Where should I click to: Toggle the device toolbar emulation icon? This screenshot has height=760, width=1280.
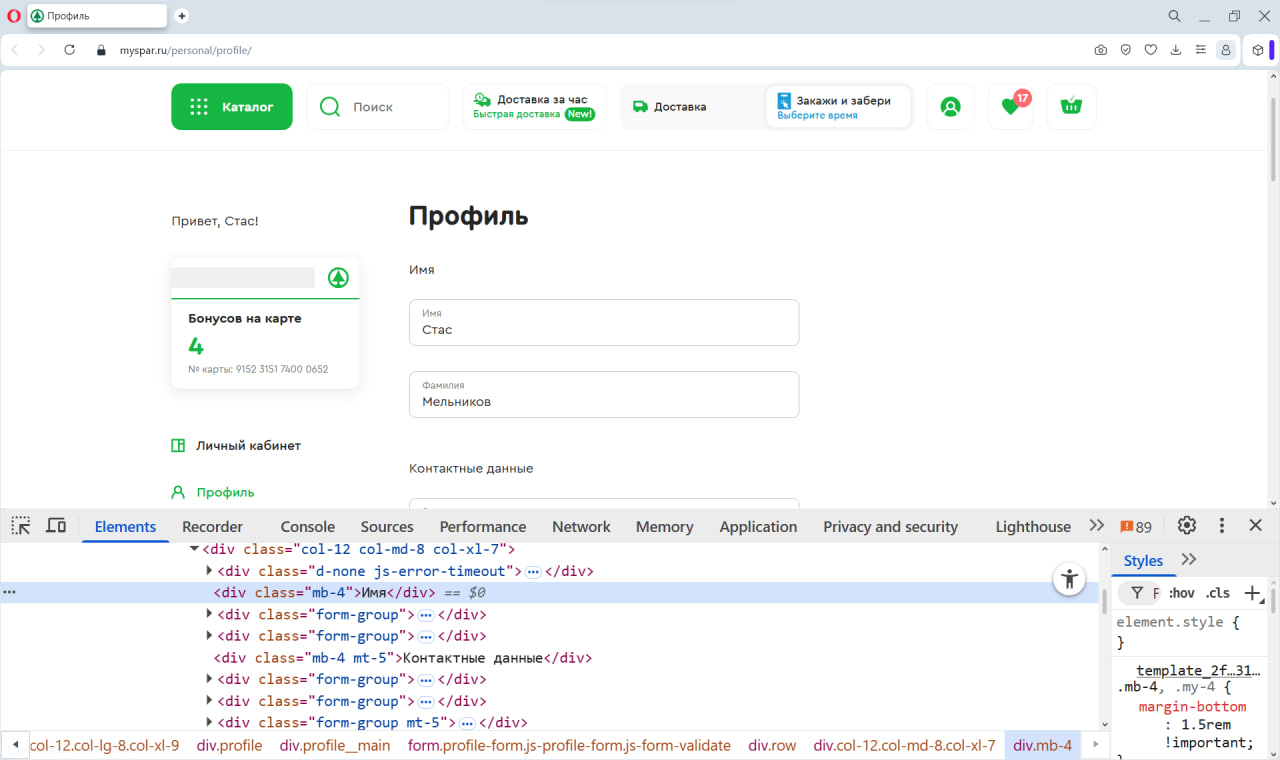56,526
